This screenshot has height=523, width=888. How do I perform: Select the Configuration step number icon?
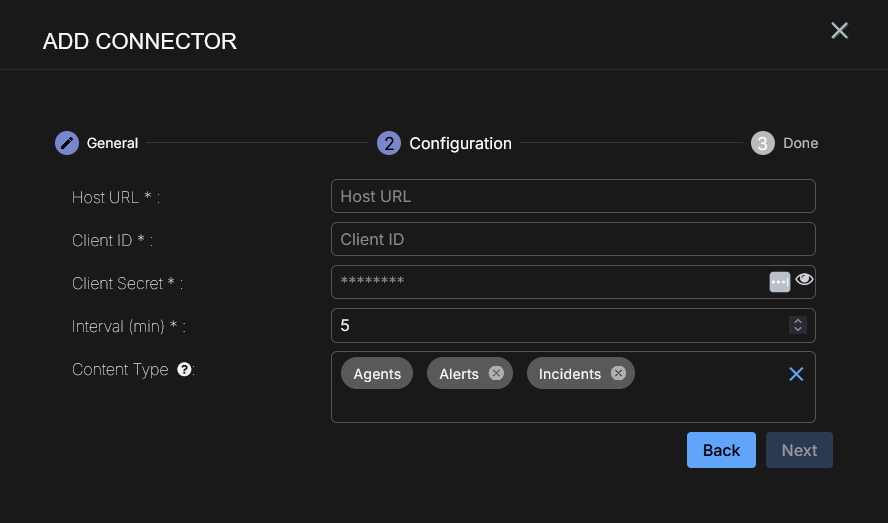pos(388,143)
